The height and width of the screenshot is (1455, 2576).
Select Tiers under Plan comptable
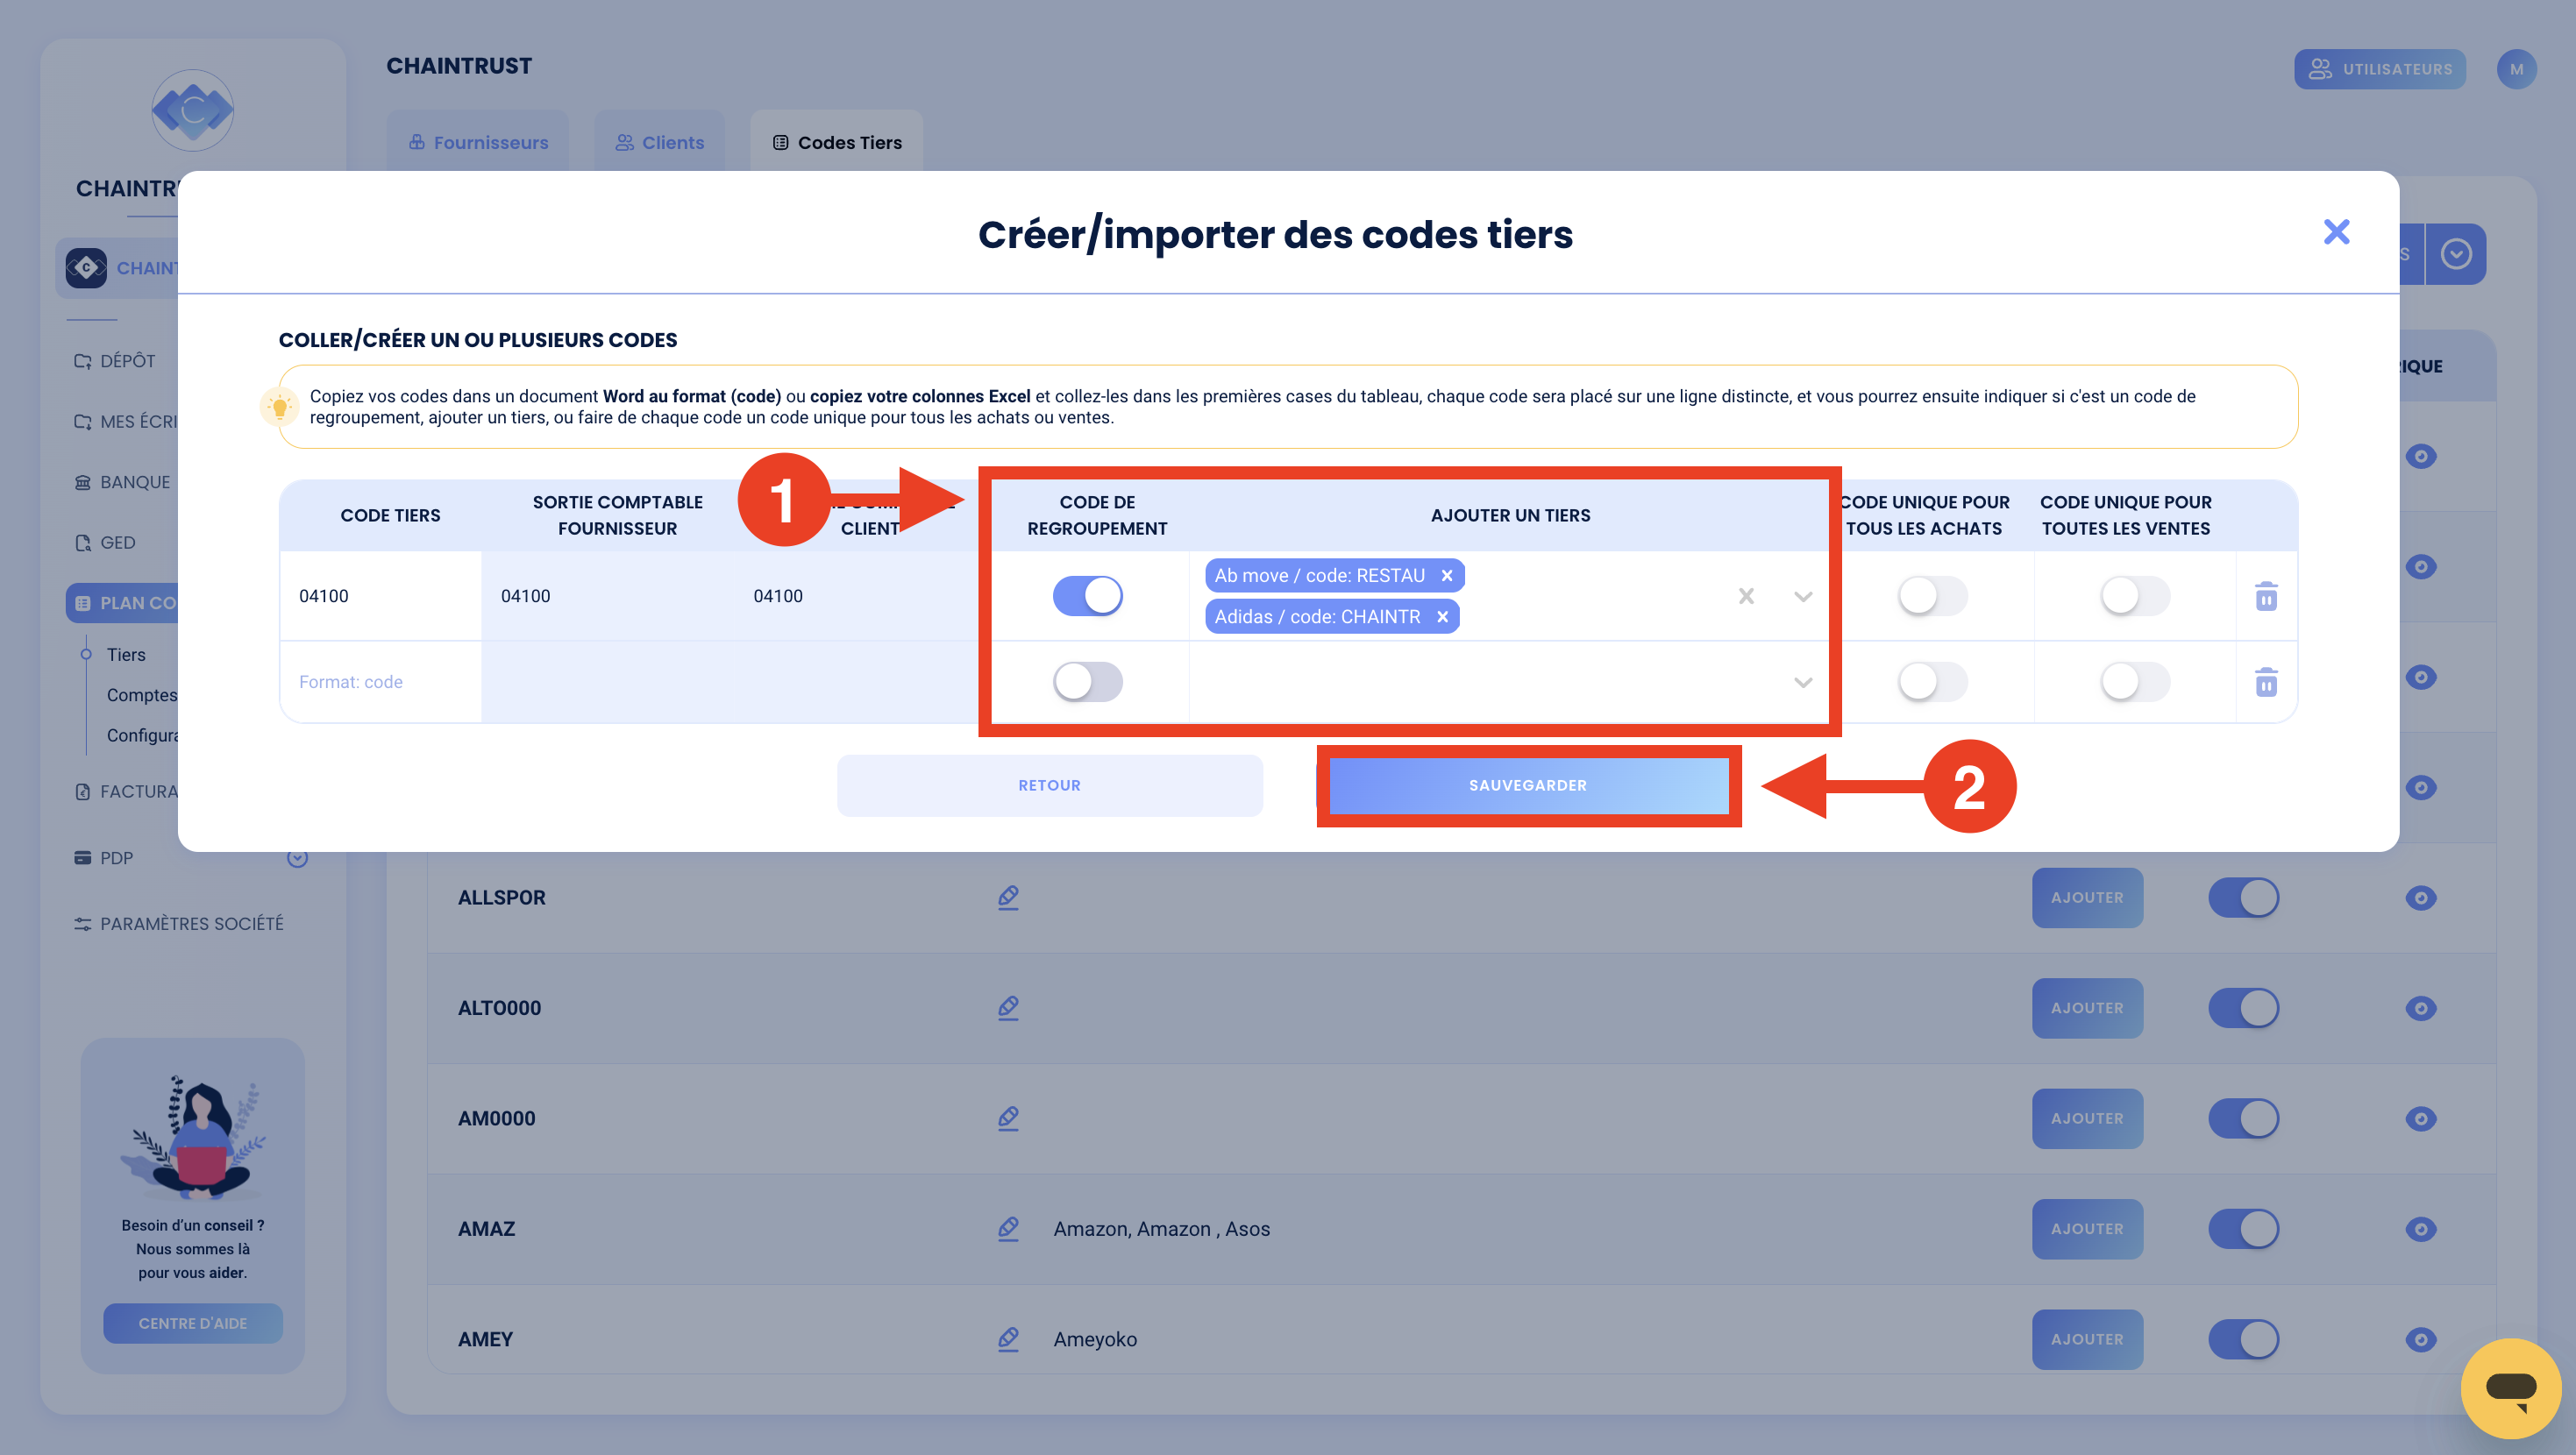point(126,654)
